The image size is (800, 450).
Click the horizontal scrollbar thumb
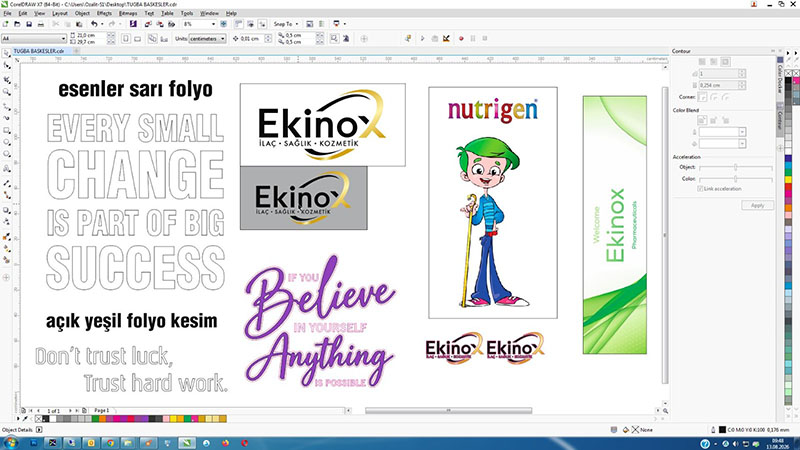pos(448,410)
